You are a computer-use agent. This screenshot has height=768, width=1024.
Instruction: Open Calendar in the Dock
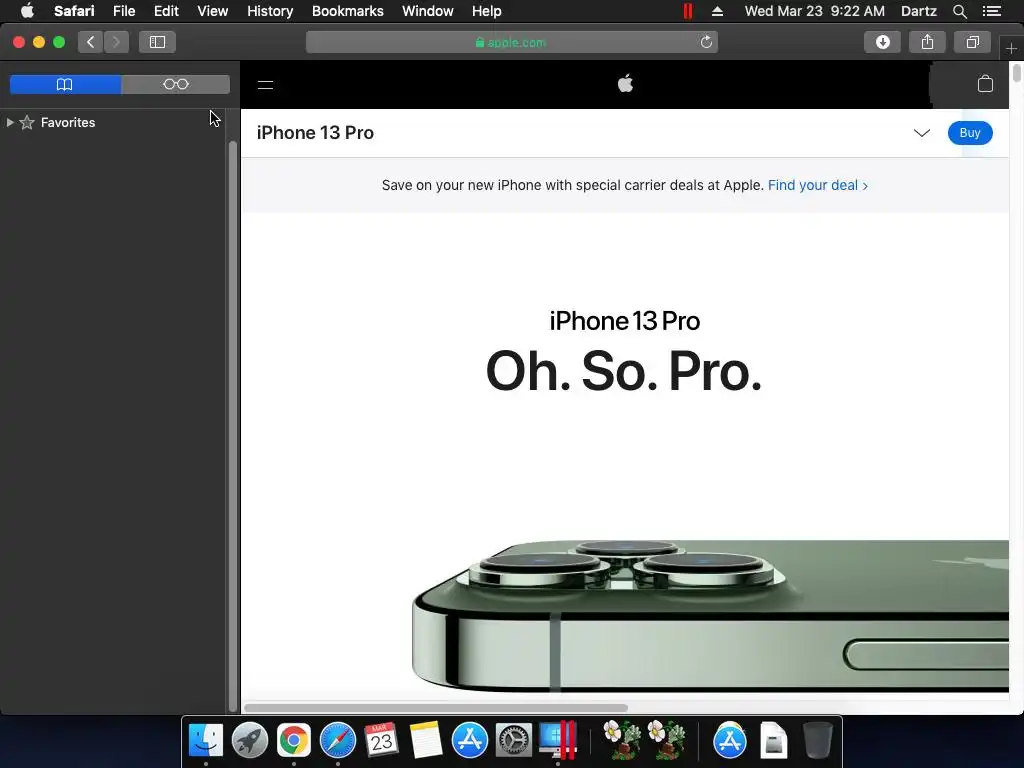pyautogui.click(x=381, y=740)
